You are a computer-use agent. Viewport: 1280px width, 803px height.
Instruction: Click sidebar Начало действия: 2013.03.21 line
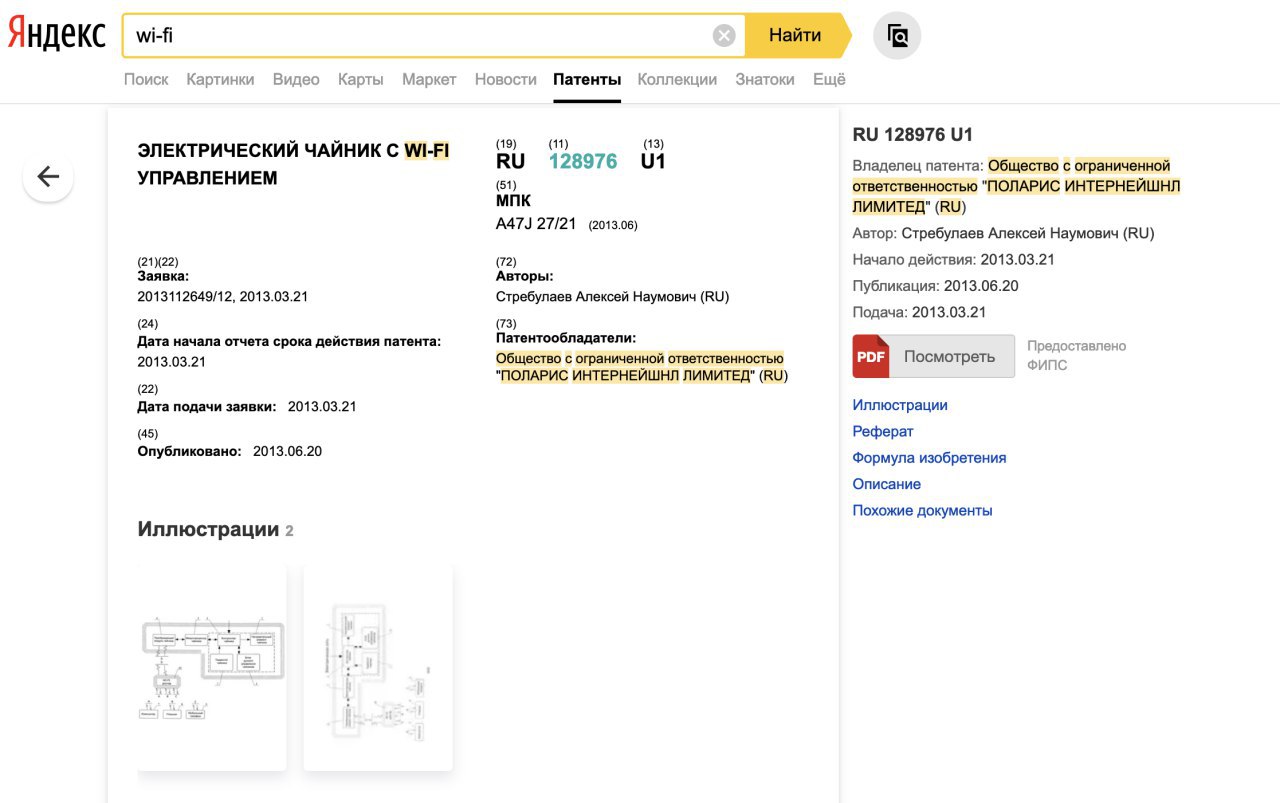(x=953, y=260)
